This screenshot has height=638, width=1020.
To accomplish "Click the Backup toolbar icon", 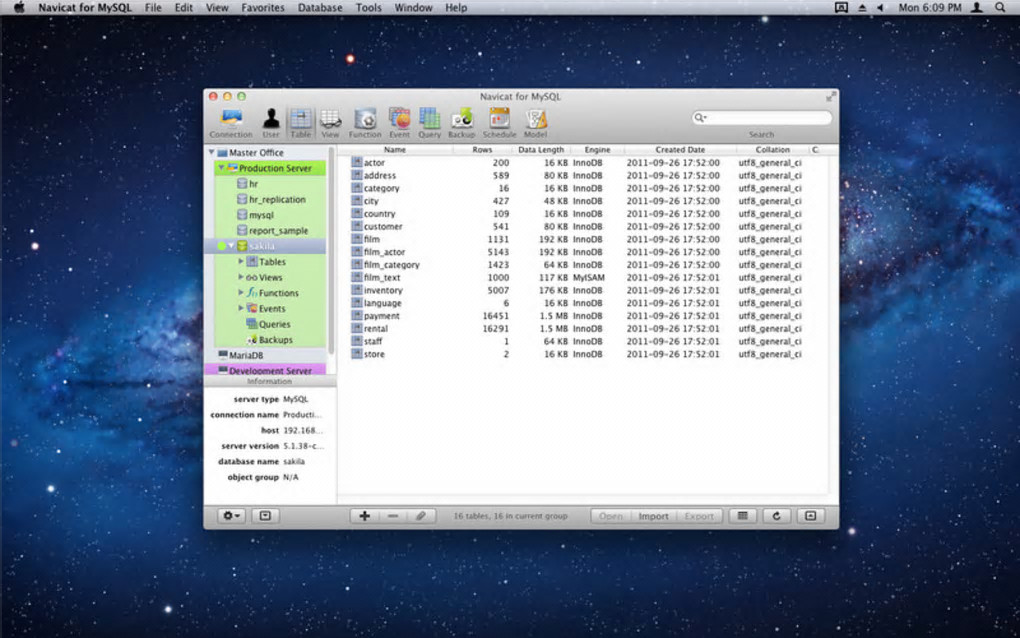I will click(461, 120).
